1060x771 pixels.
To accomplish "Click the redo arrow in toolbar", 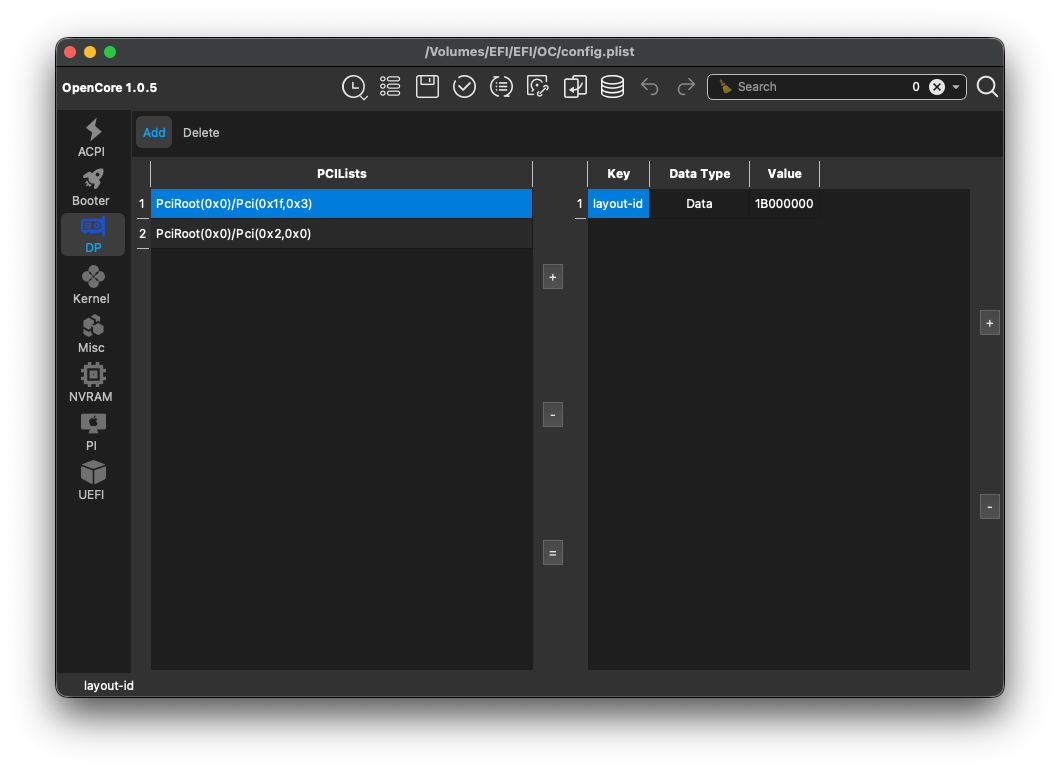I will tap(686, 87).
